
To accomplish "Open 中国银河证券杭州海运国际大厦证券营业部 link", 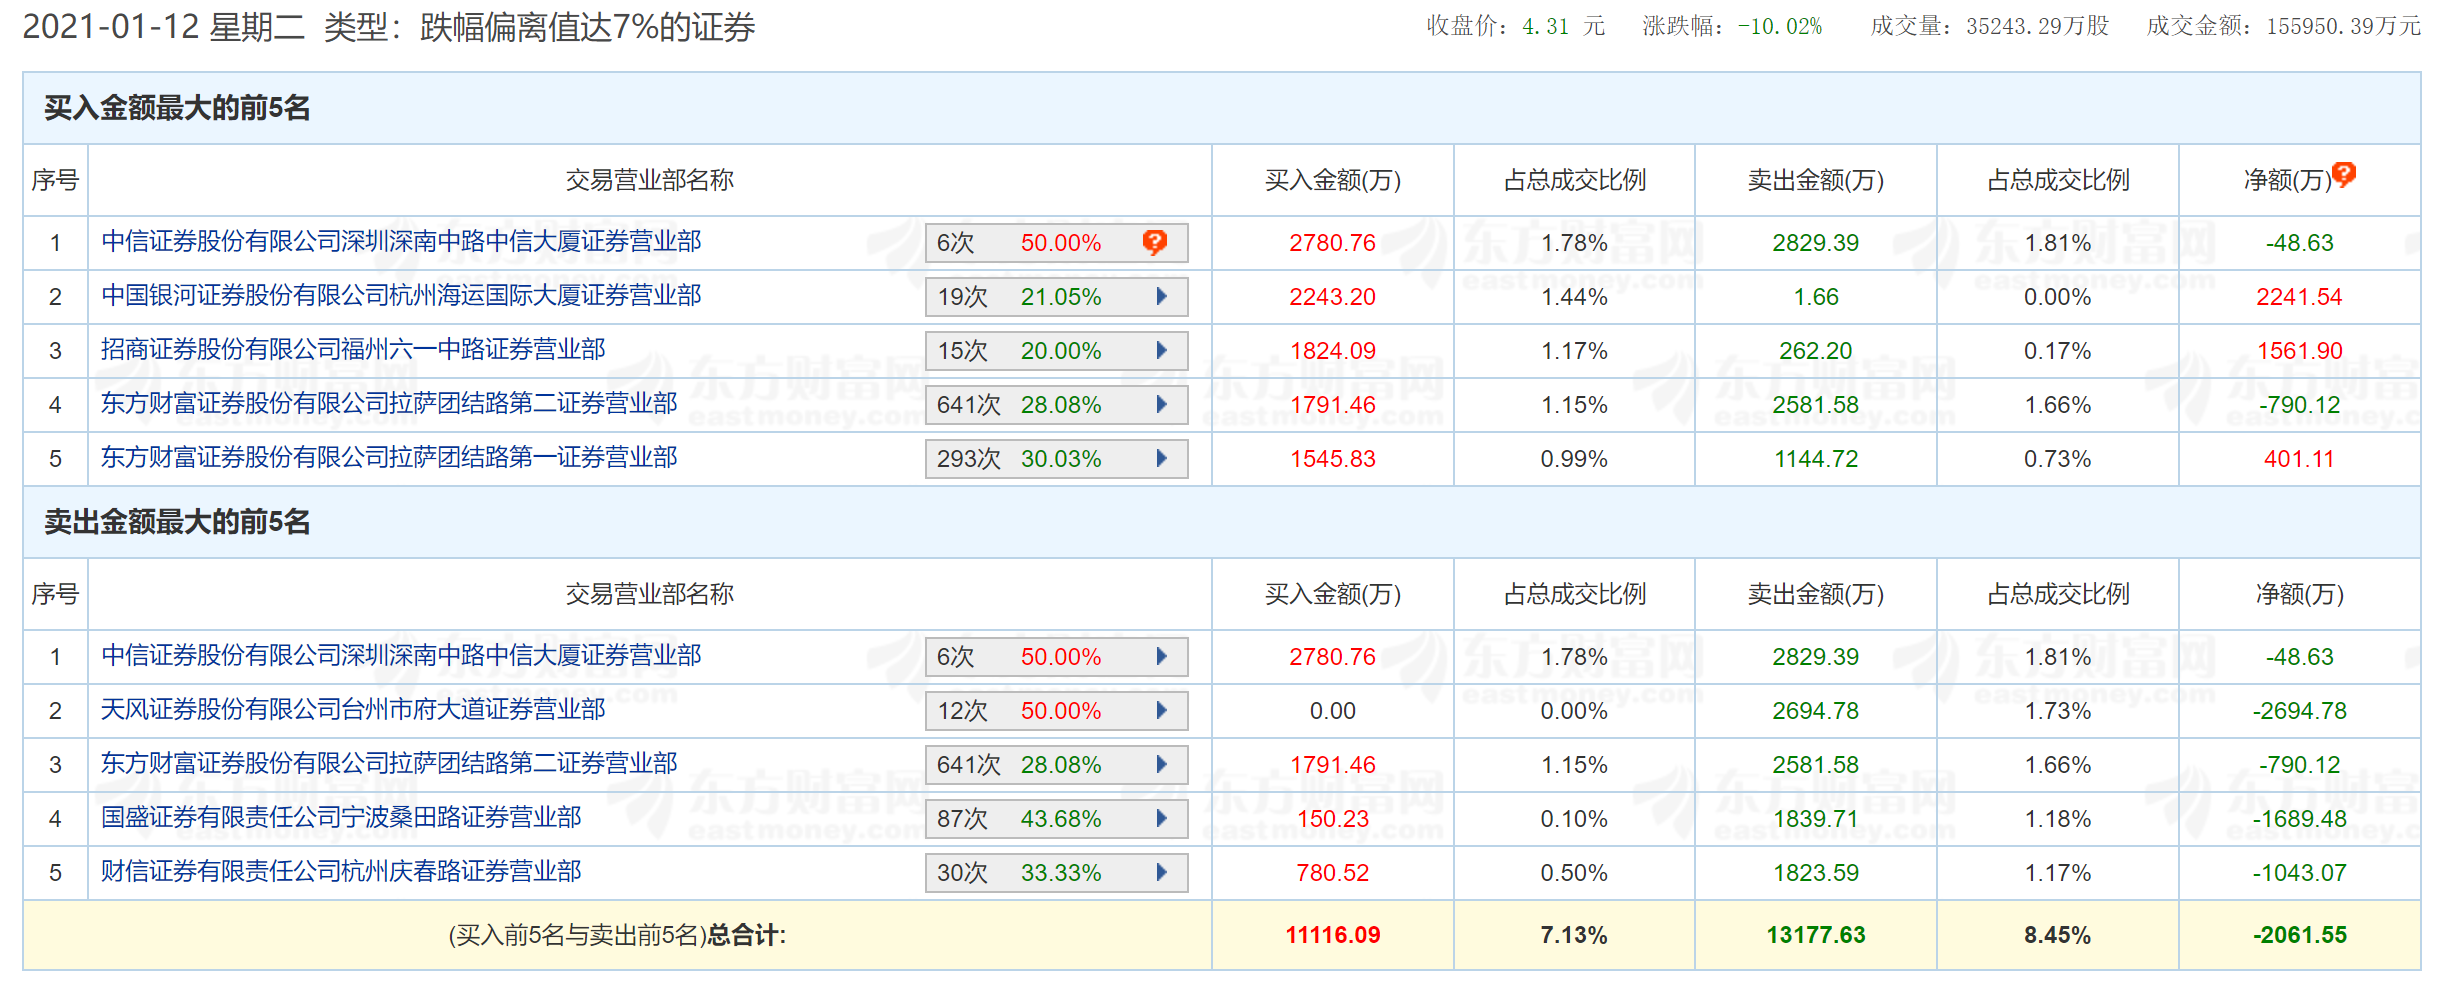I will tap(401, 296).
